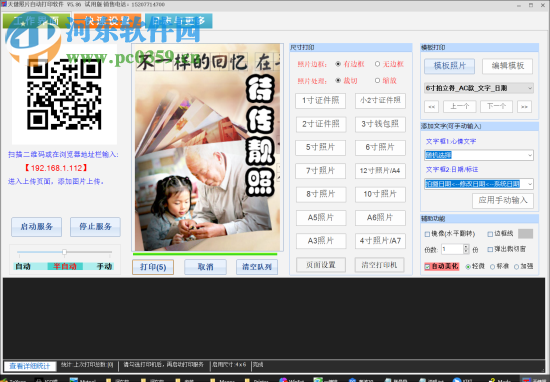Print as 3寸钱包照
The image size is (550, 382).
tap(381, 124)
